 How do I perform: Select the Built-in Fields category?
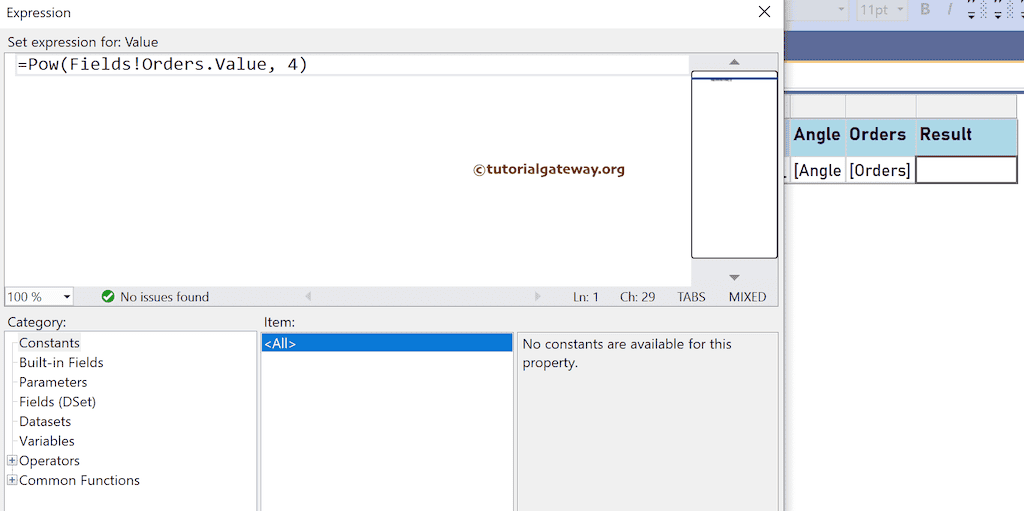pos(61,362)
